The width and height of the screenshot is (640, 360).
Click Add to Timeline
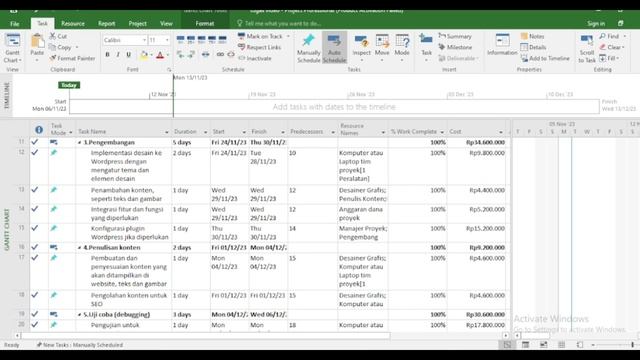click(545, 58)
